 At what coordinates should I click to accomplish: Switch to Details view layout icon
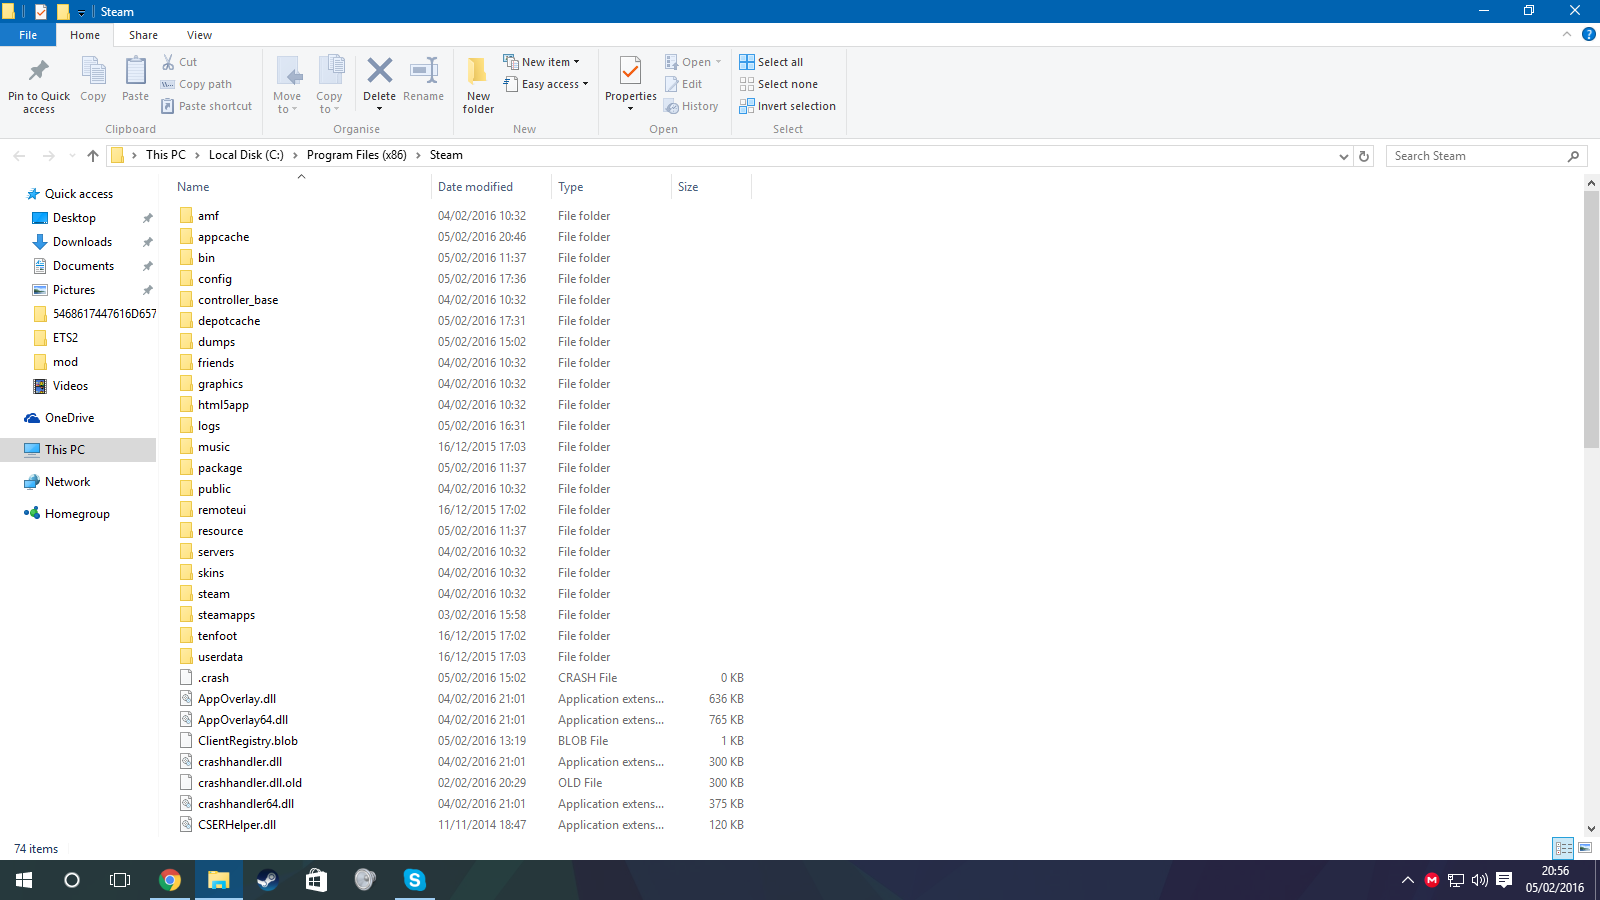tap(1563, 848)
